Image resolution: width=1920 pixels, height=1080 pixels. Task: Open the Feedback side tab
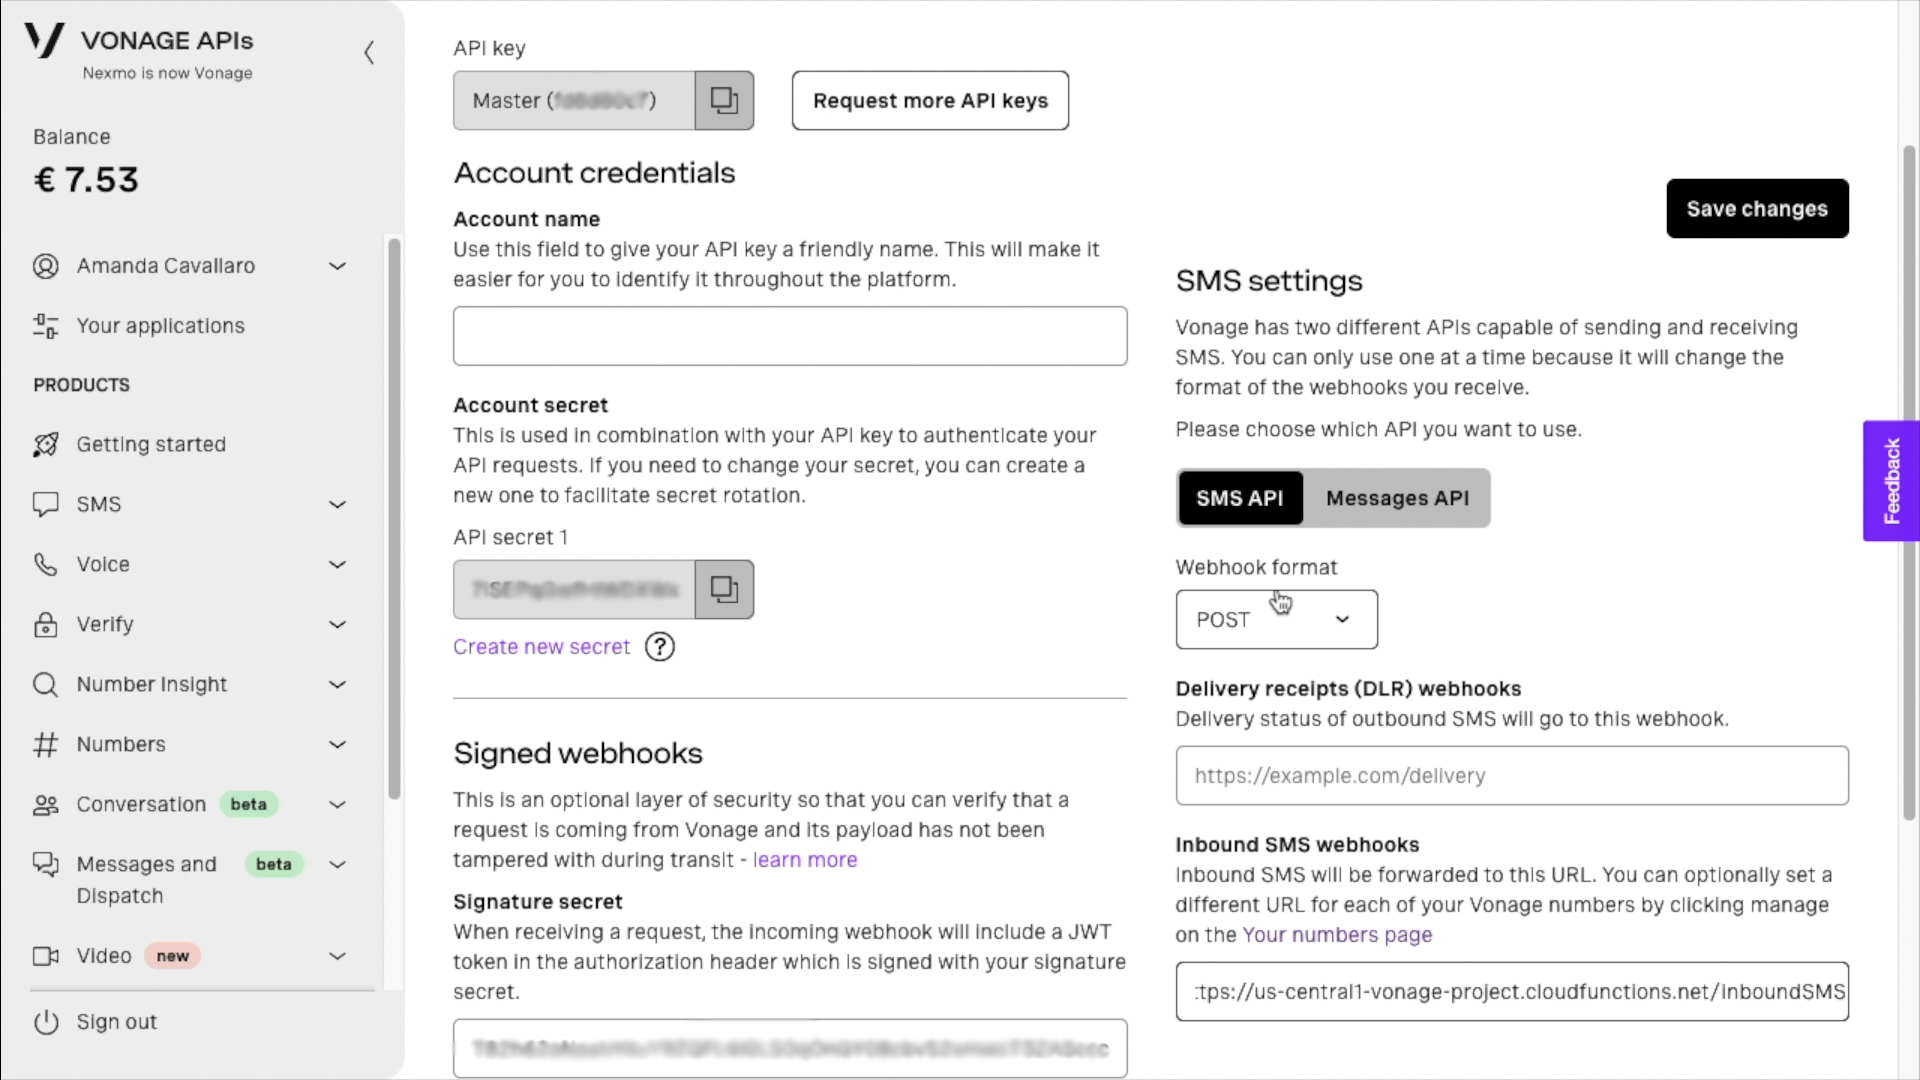coord(1891,481)
